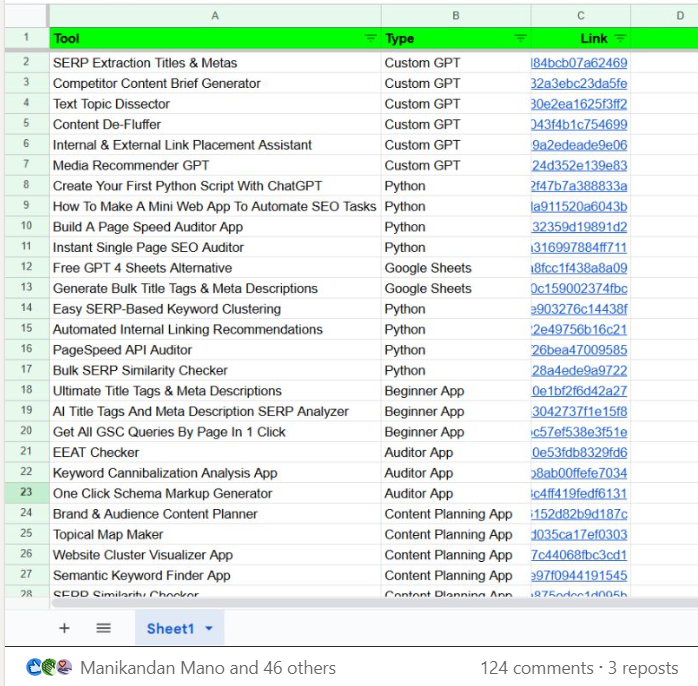
Task: Open link for Semantic Keyword Finder App
Action: [x=579, y=575]
